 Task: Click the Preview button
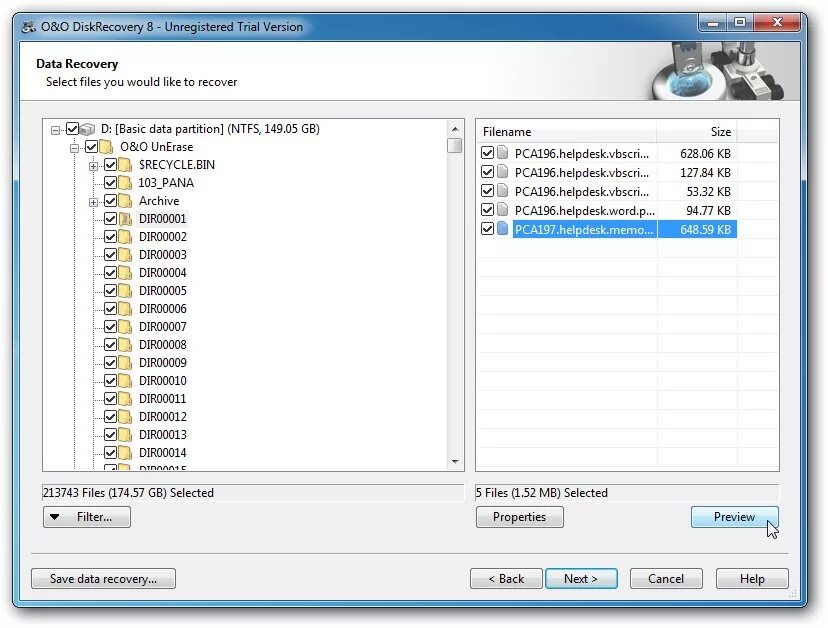[x=735, y=517]
